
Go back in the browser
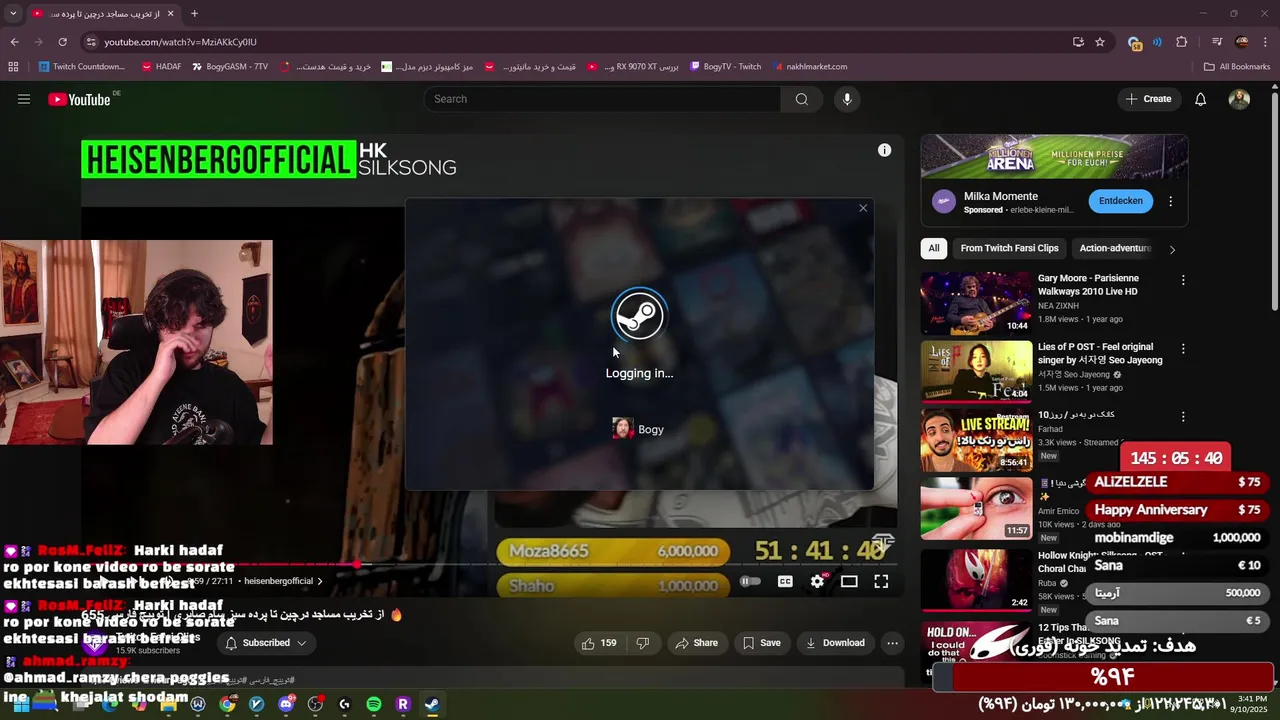click(x=14, y=42)
